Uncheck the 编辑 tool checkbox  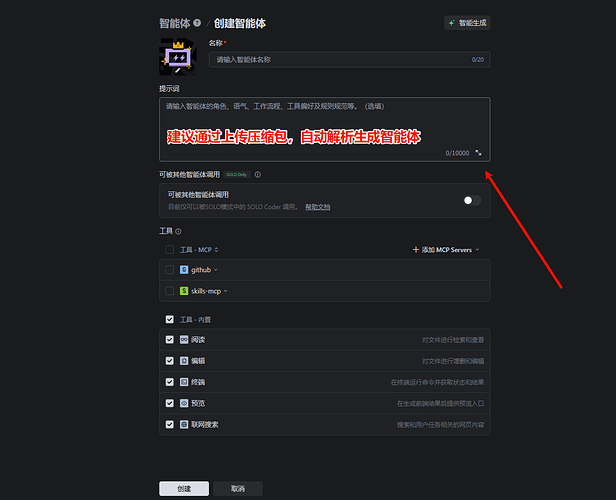170,361
